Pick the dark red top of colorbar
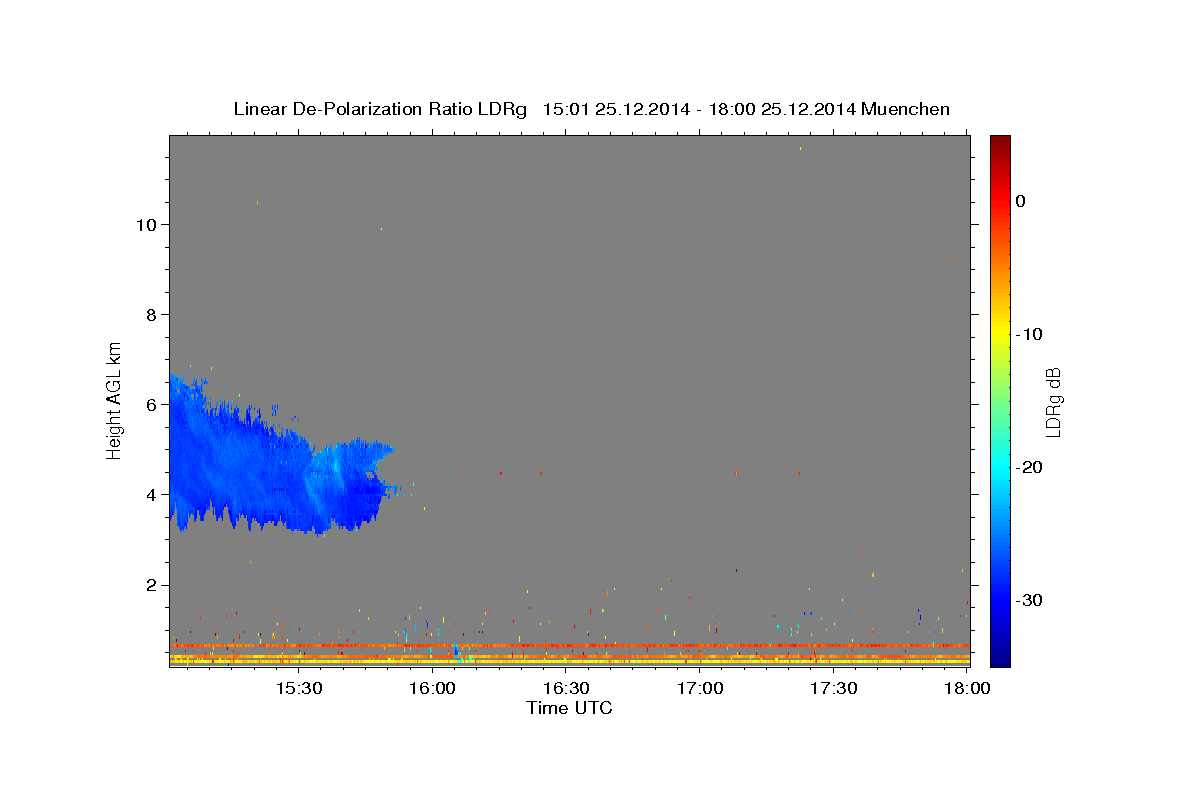Image resolution: width=1200 pixels, height=800 pixels. coord(999,142)
